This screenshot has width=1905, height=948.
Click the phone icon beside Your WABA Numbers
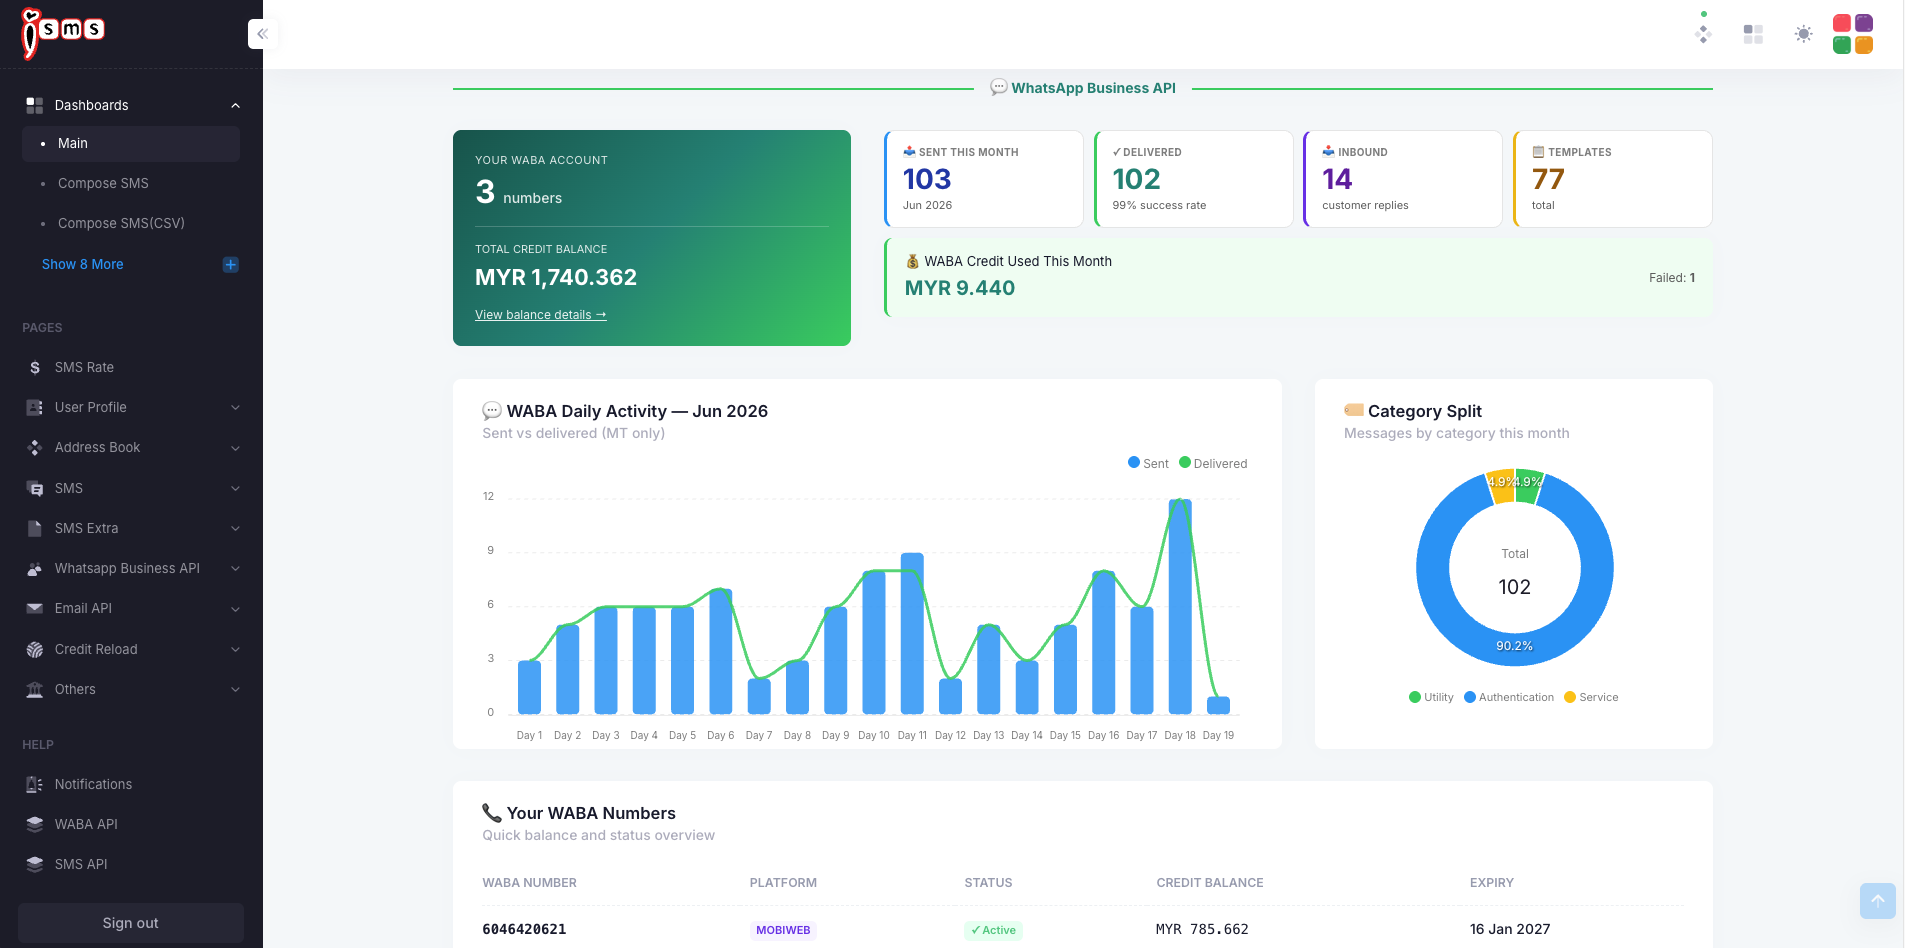pyautogui.click(x=492, y=813)
